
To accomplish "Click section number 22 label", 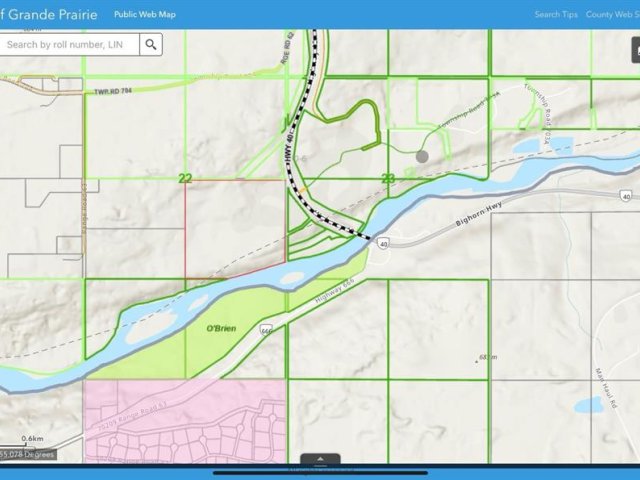I will pos(185,178).
